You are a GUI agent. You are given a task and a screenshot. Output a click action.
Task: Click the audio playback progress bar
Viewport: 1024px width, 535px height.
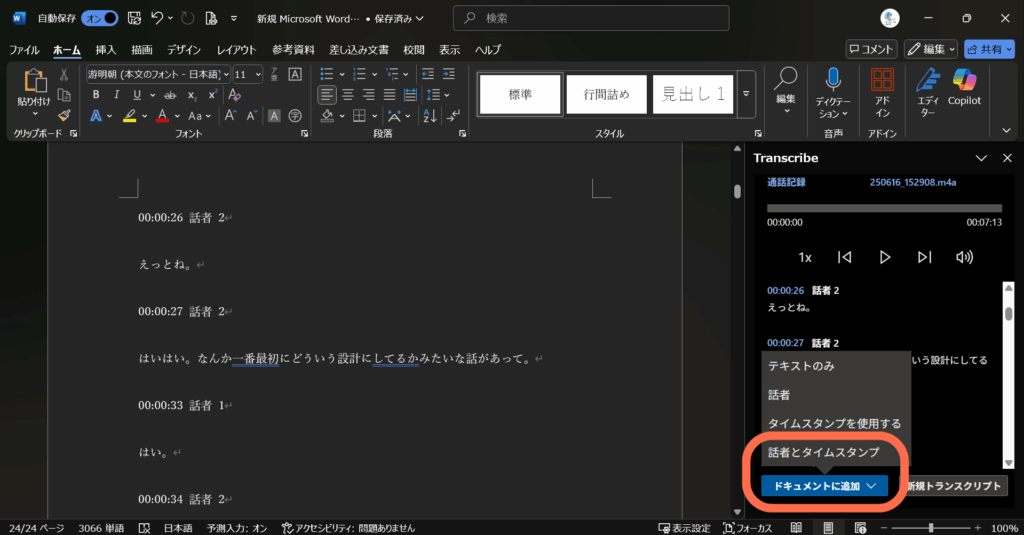pyautogui.click(x=884, y=208)
